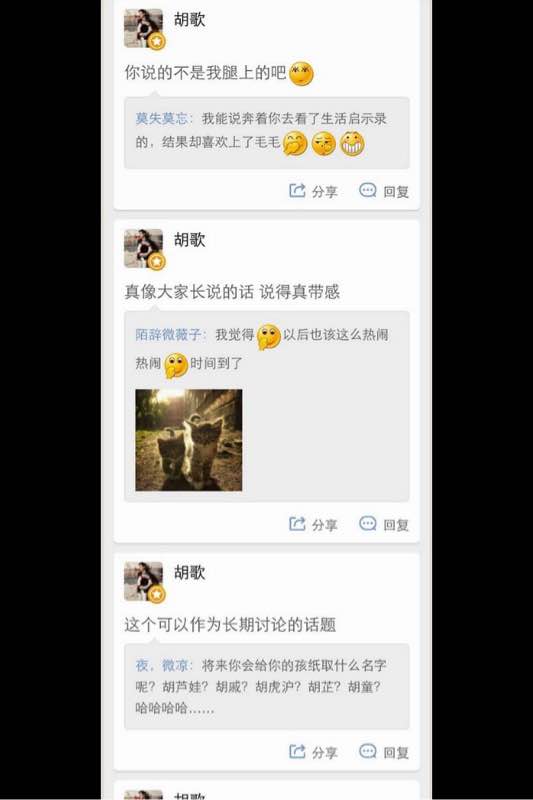Click 胡歌 username on first post
Viewport: 533px width, 800px height.
[x=190, y=19]
